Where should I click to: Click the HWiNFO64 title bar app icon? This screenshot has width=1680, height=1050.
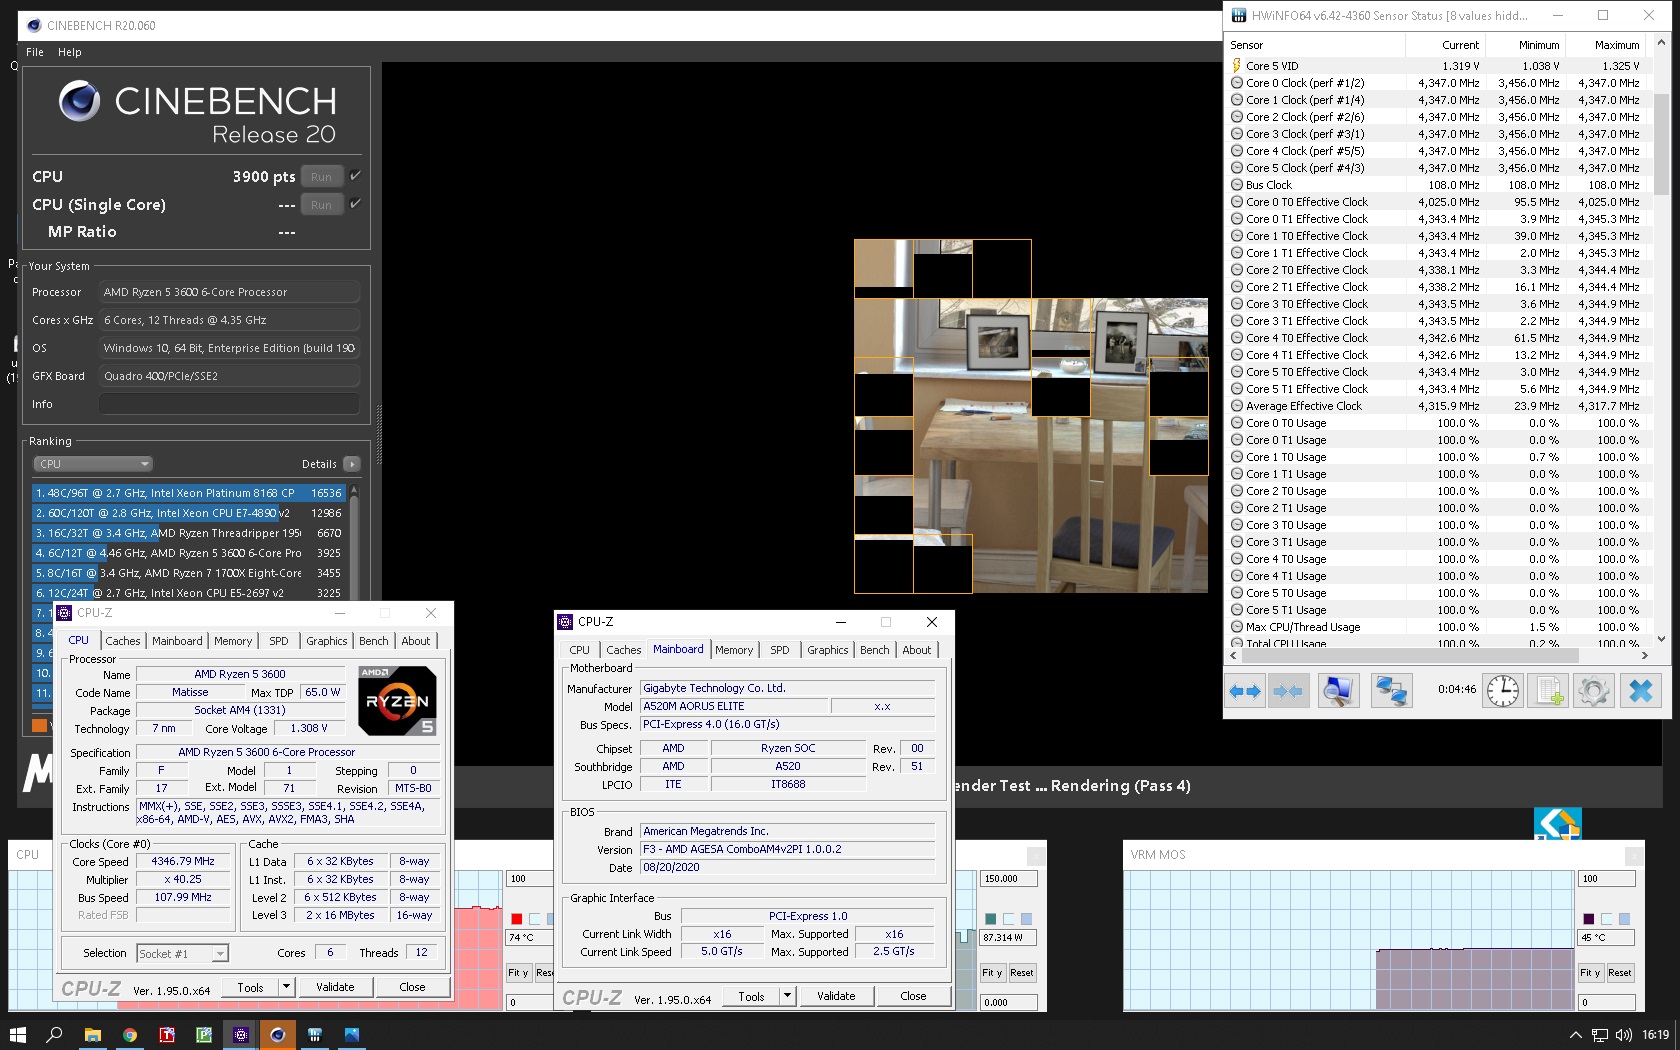pos(1239,15)
